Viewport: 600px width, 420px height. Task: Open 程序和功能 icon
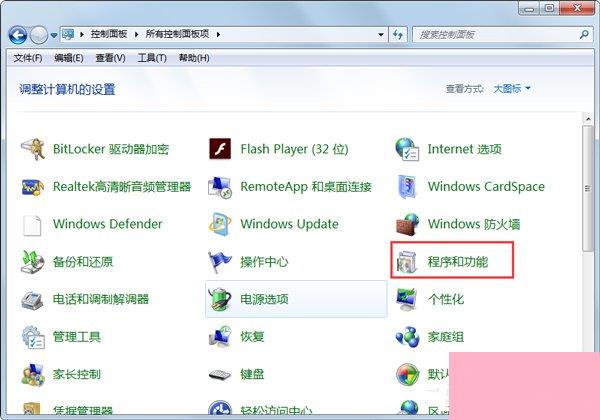click(x=407, y=262)
